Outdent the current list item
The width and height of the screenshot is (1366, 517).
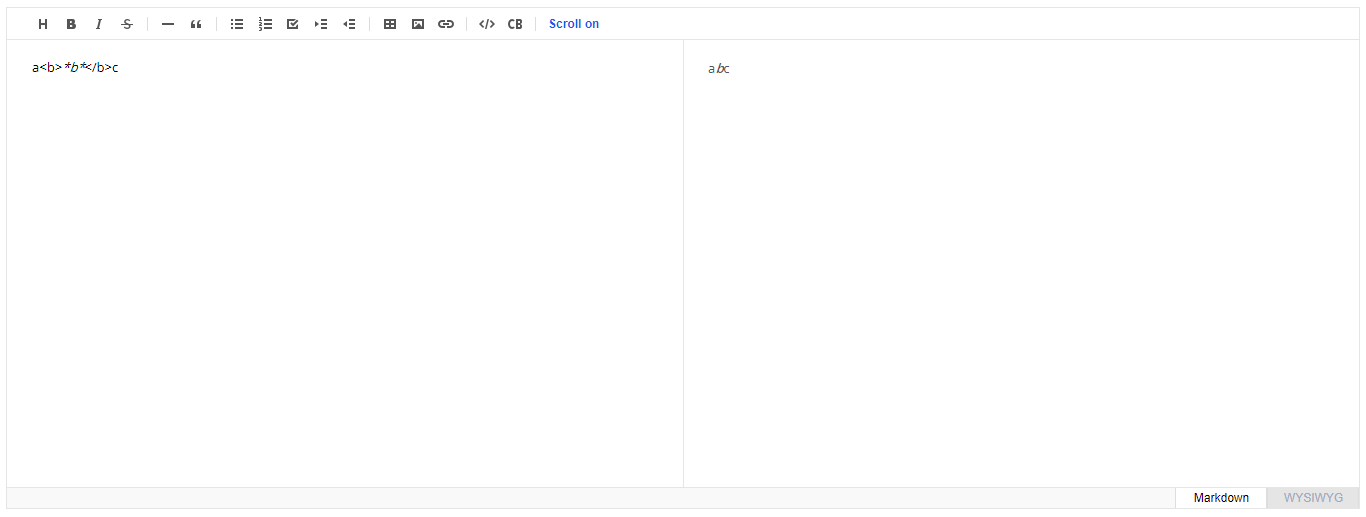coord(349,24)
